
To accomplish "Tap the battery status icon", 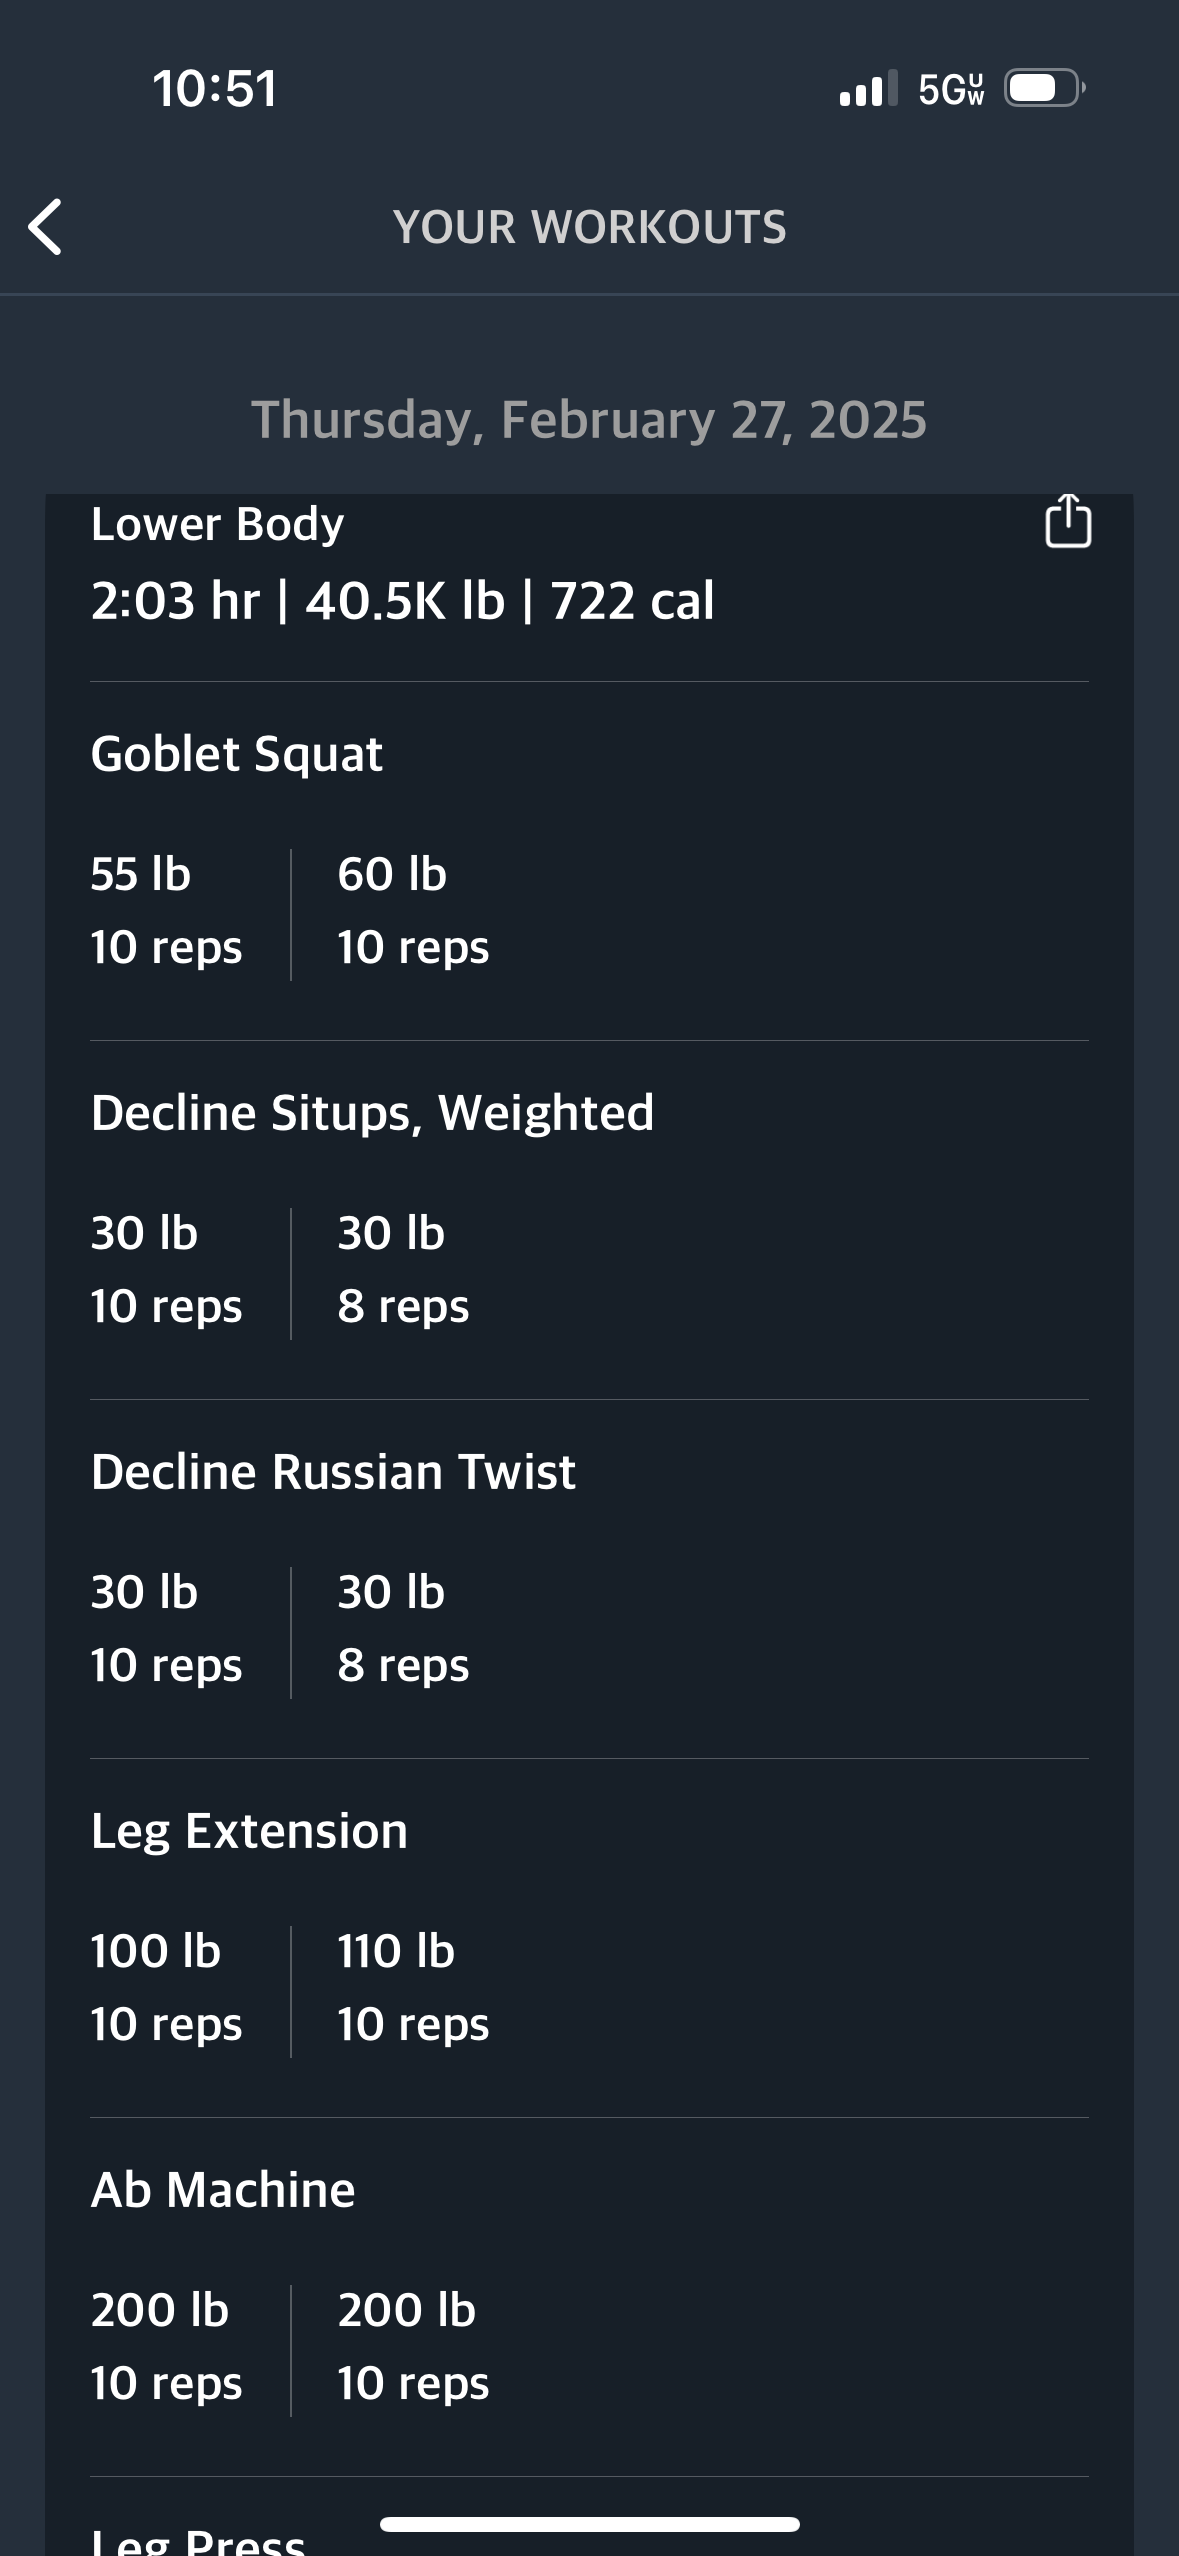I will (1045, 88).
